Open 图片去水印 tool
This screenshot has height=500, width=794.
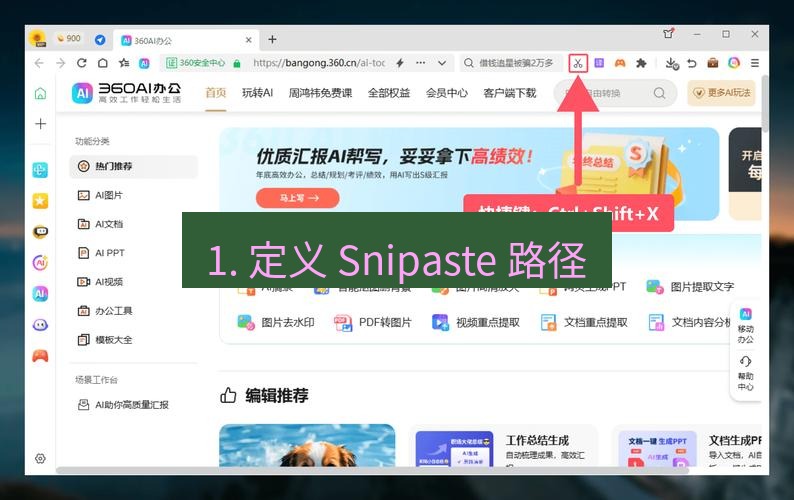[276, 322]
